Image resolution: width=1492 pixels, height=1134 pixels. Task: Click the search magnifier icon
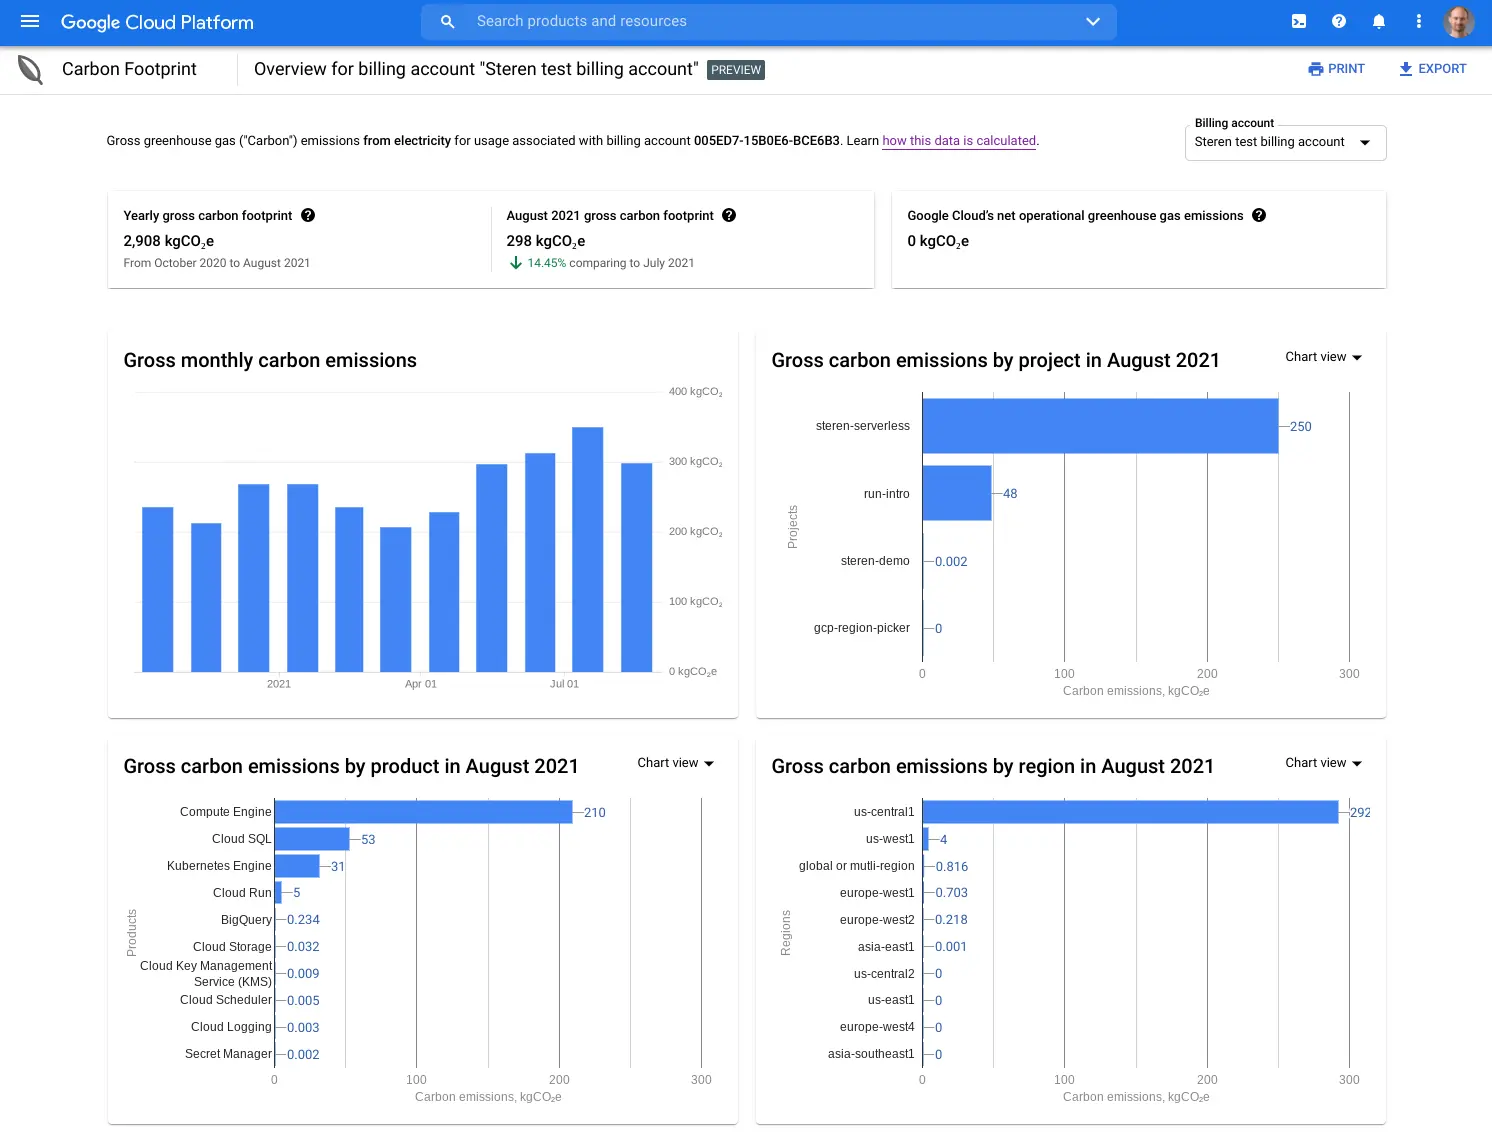[446, 21]
